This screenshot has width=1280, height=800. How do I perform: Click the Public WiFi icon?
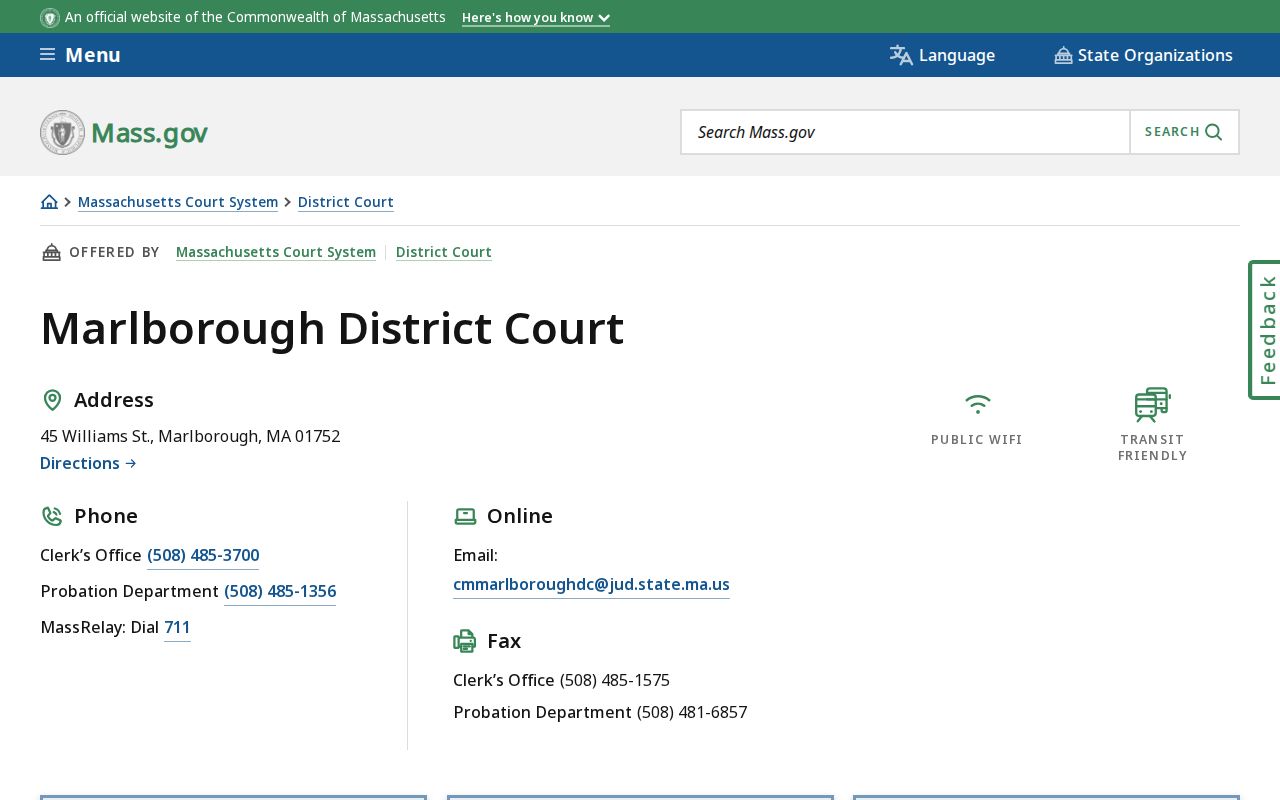click(x=977, y=404)
